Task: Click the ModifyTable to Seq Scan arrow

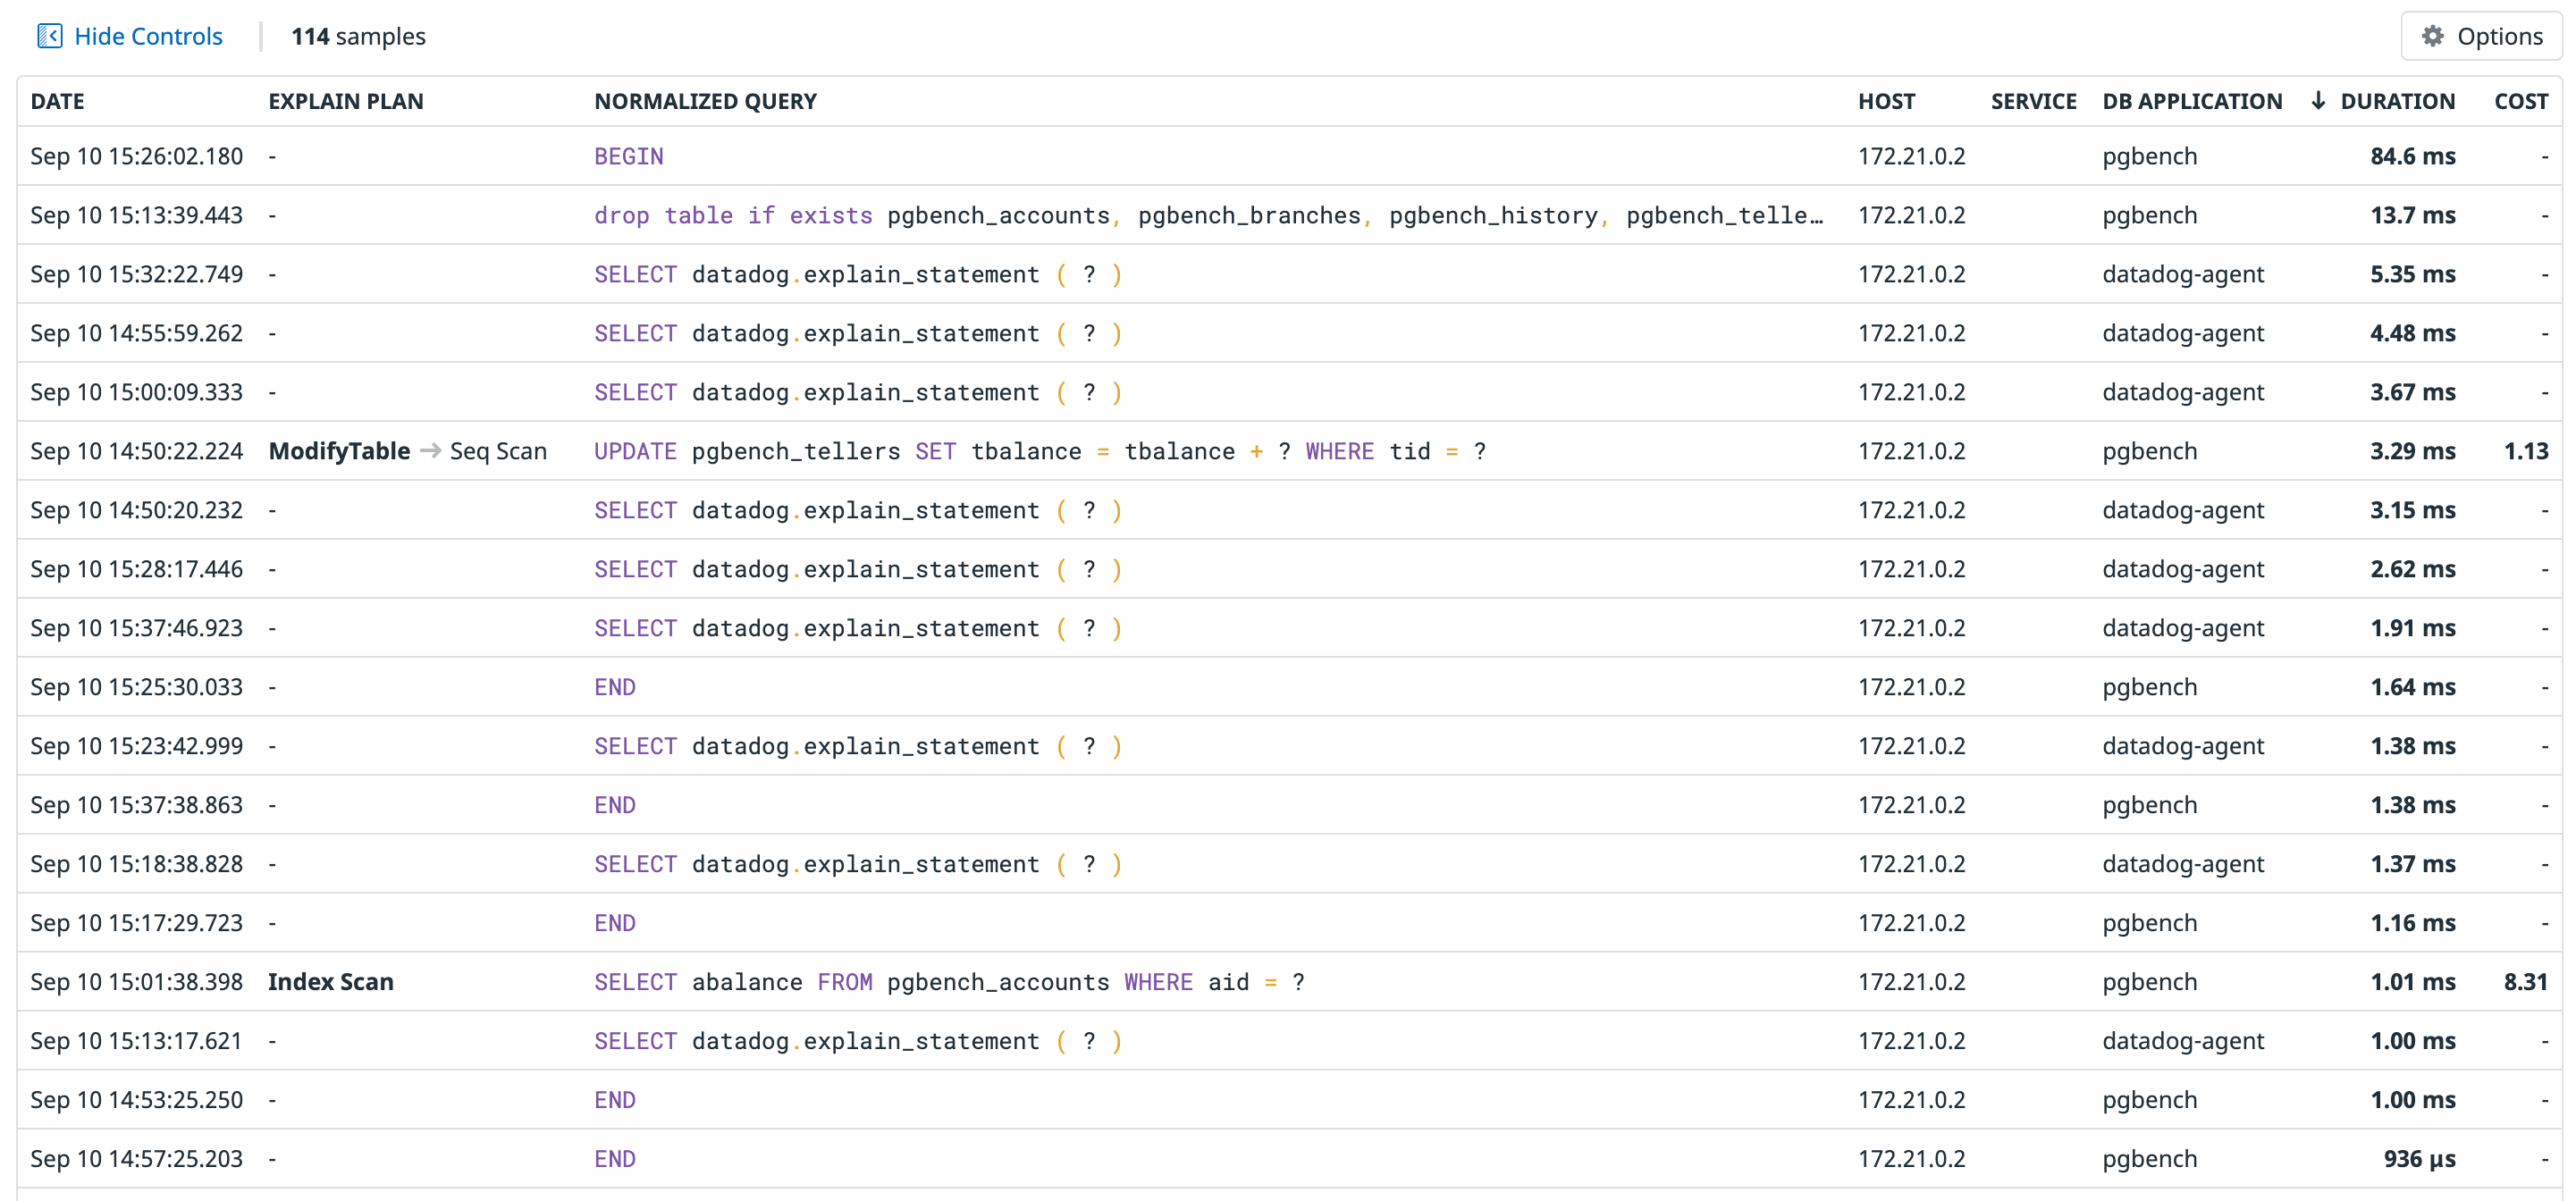Action: [430, 451]
